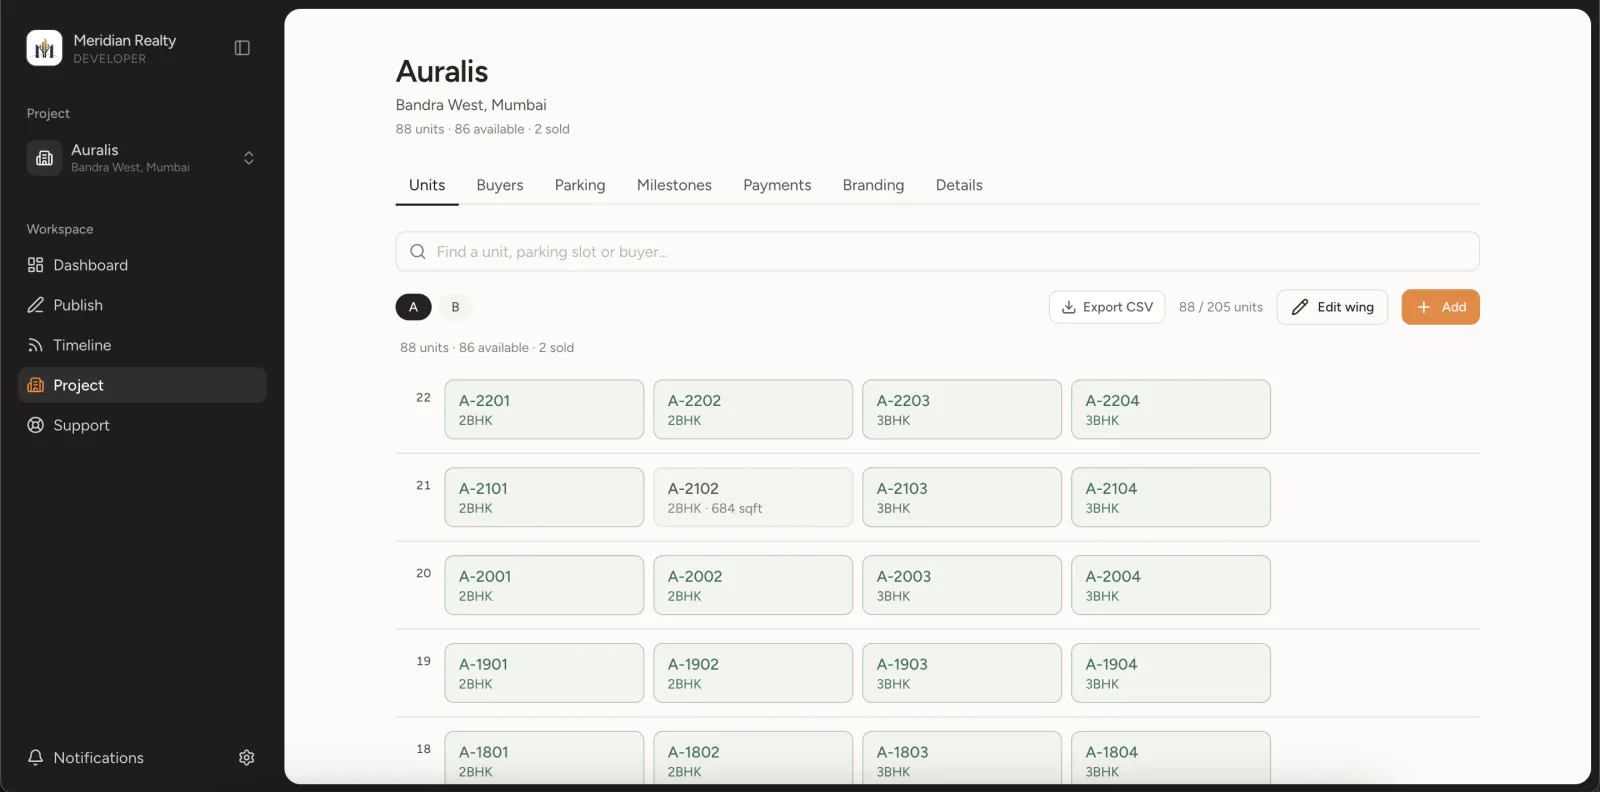Click the orange Add button
This screenshot has width=1600, height=792.
coord(1440,307)
